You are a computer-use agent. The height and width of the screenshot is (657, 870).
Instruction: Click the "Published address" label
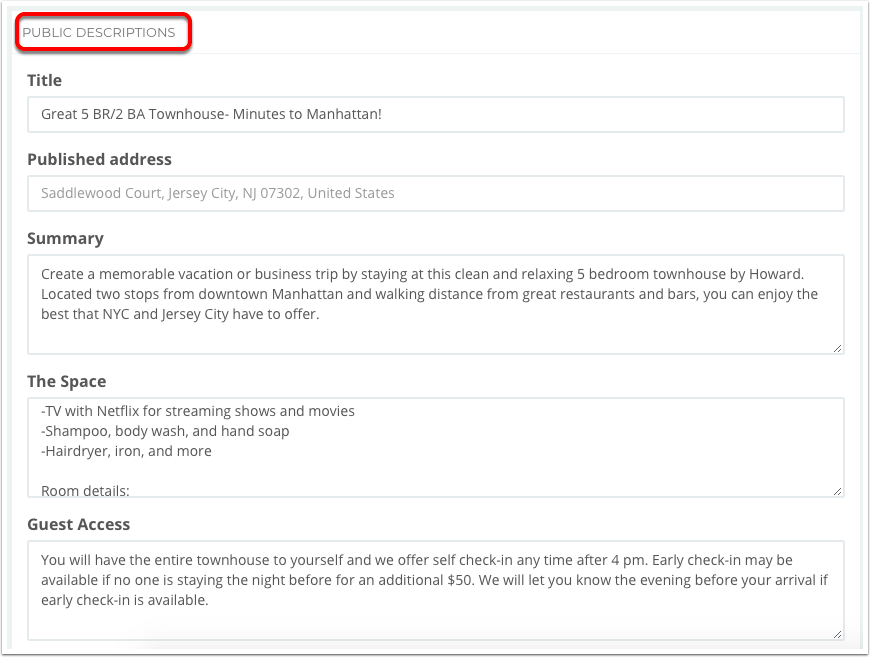click(x=99, y=159)
